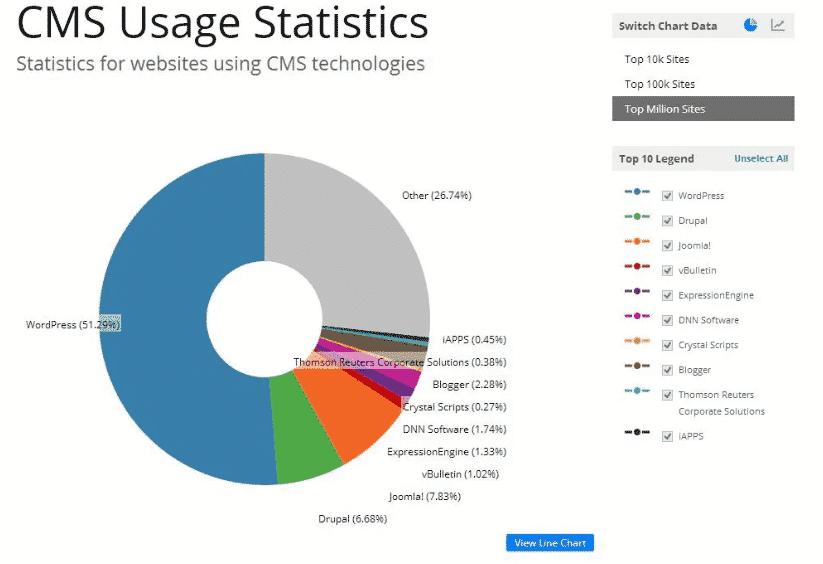Click the Unselect All link
Viewport: 823px width, 564px height.
[x=761, y=158]
